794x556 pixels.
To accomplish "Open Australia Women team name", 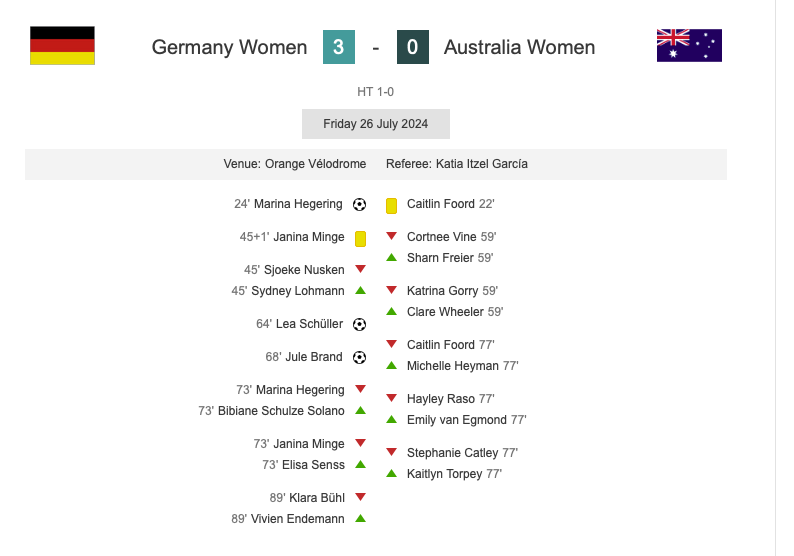I will pos(519,47).
